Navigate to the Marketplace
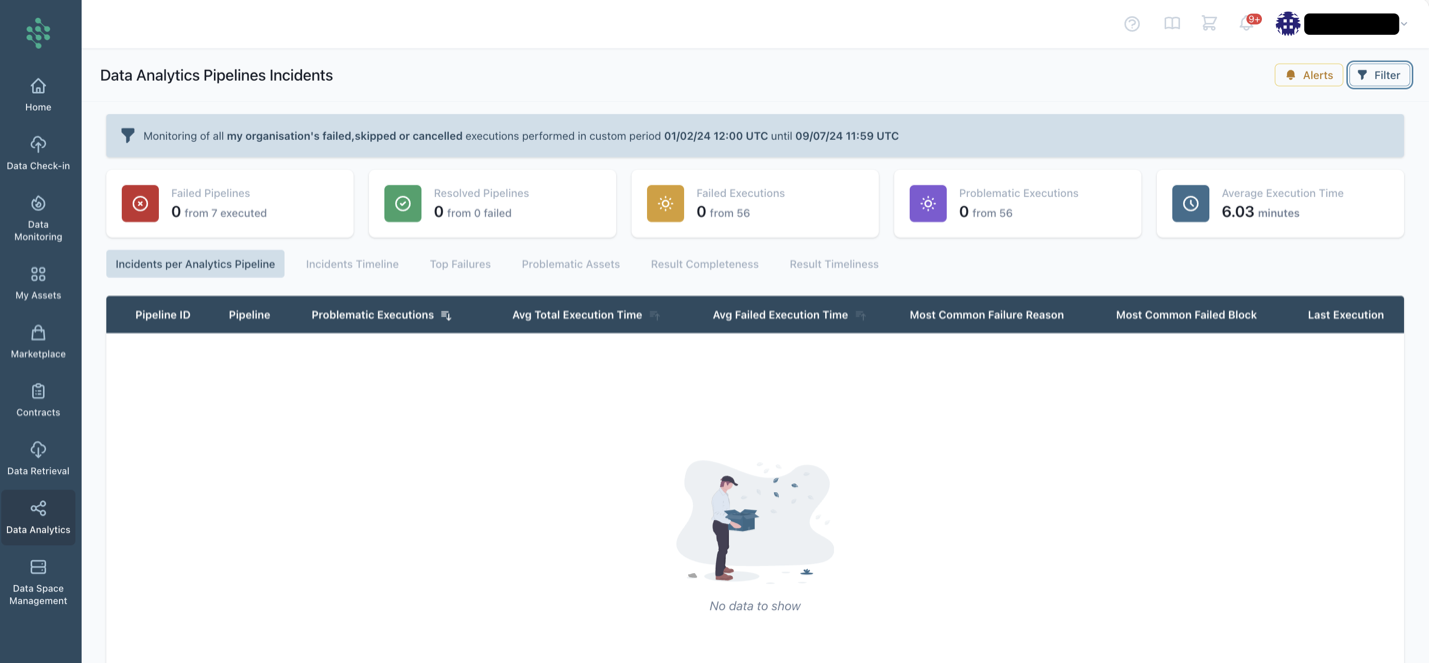This screenshot has width=1429, height=663. (38, 341)
